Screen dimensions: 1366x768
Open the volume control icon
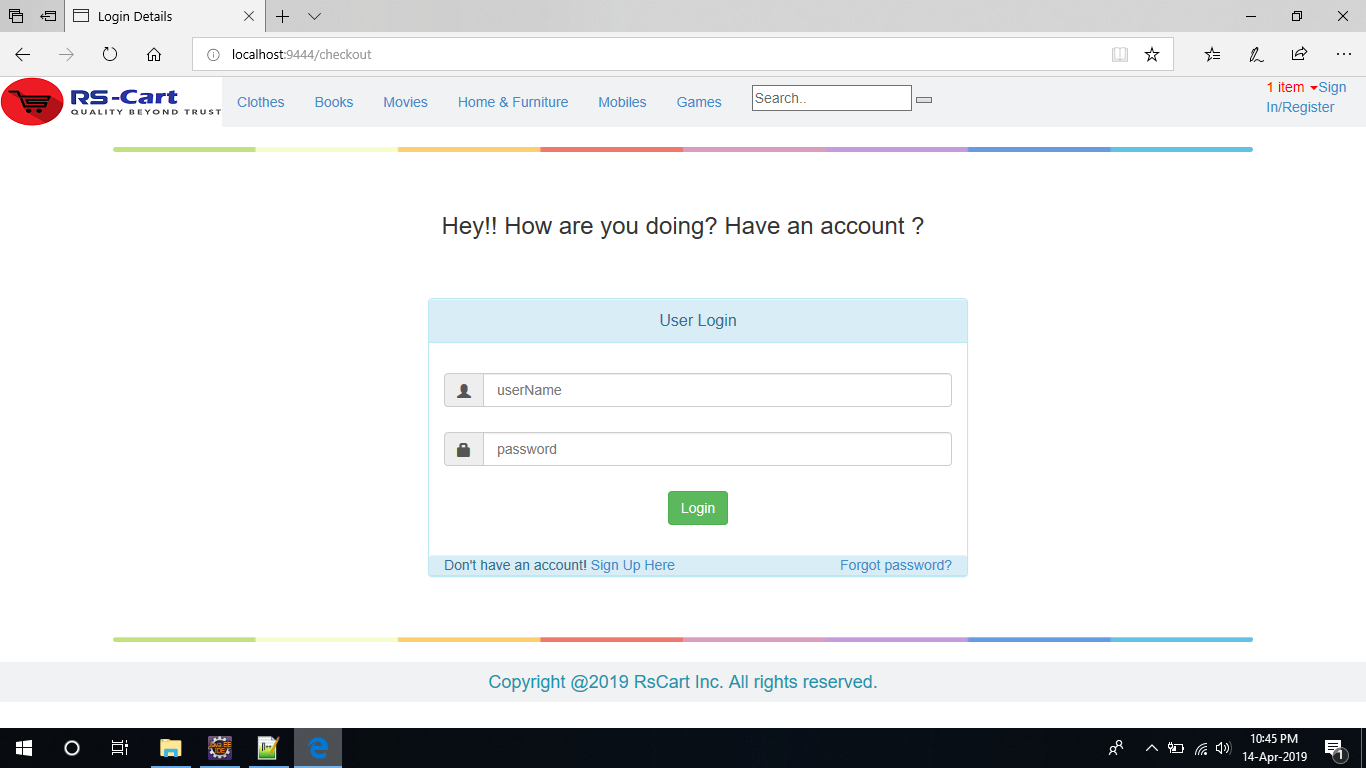pyautogui.click(x=1223, y=748)
